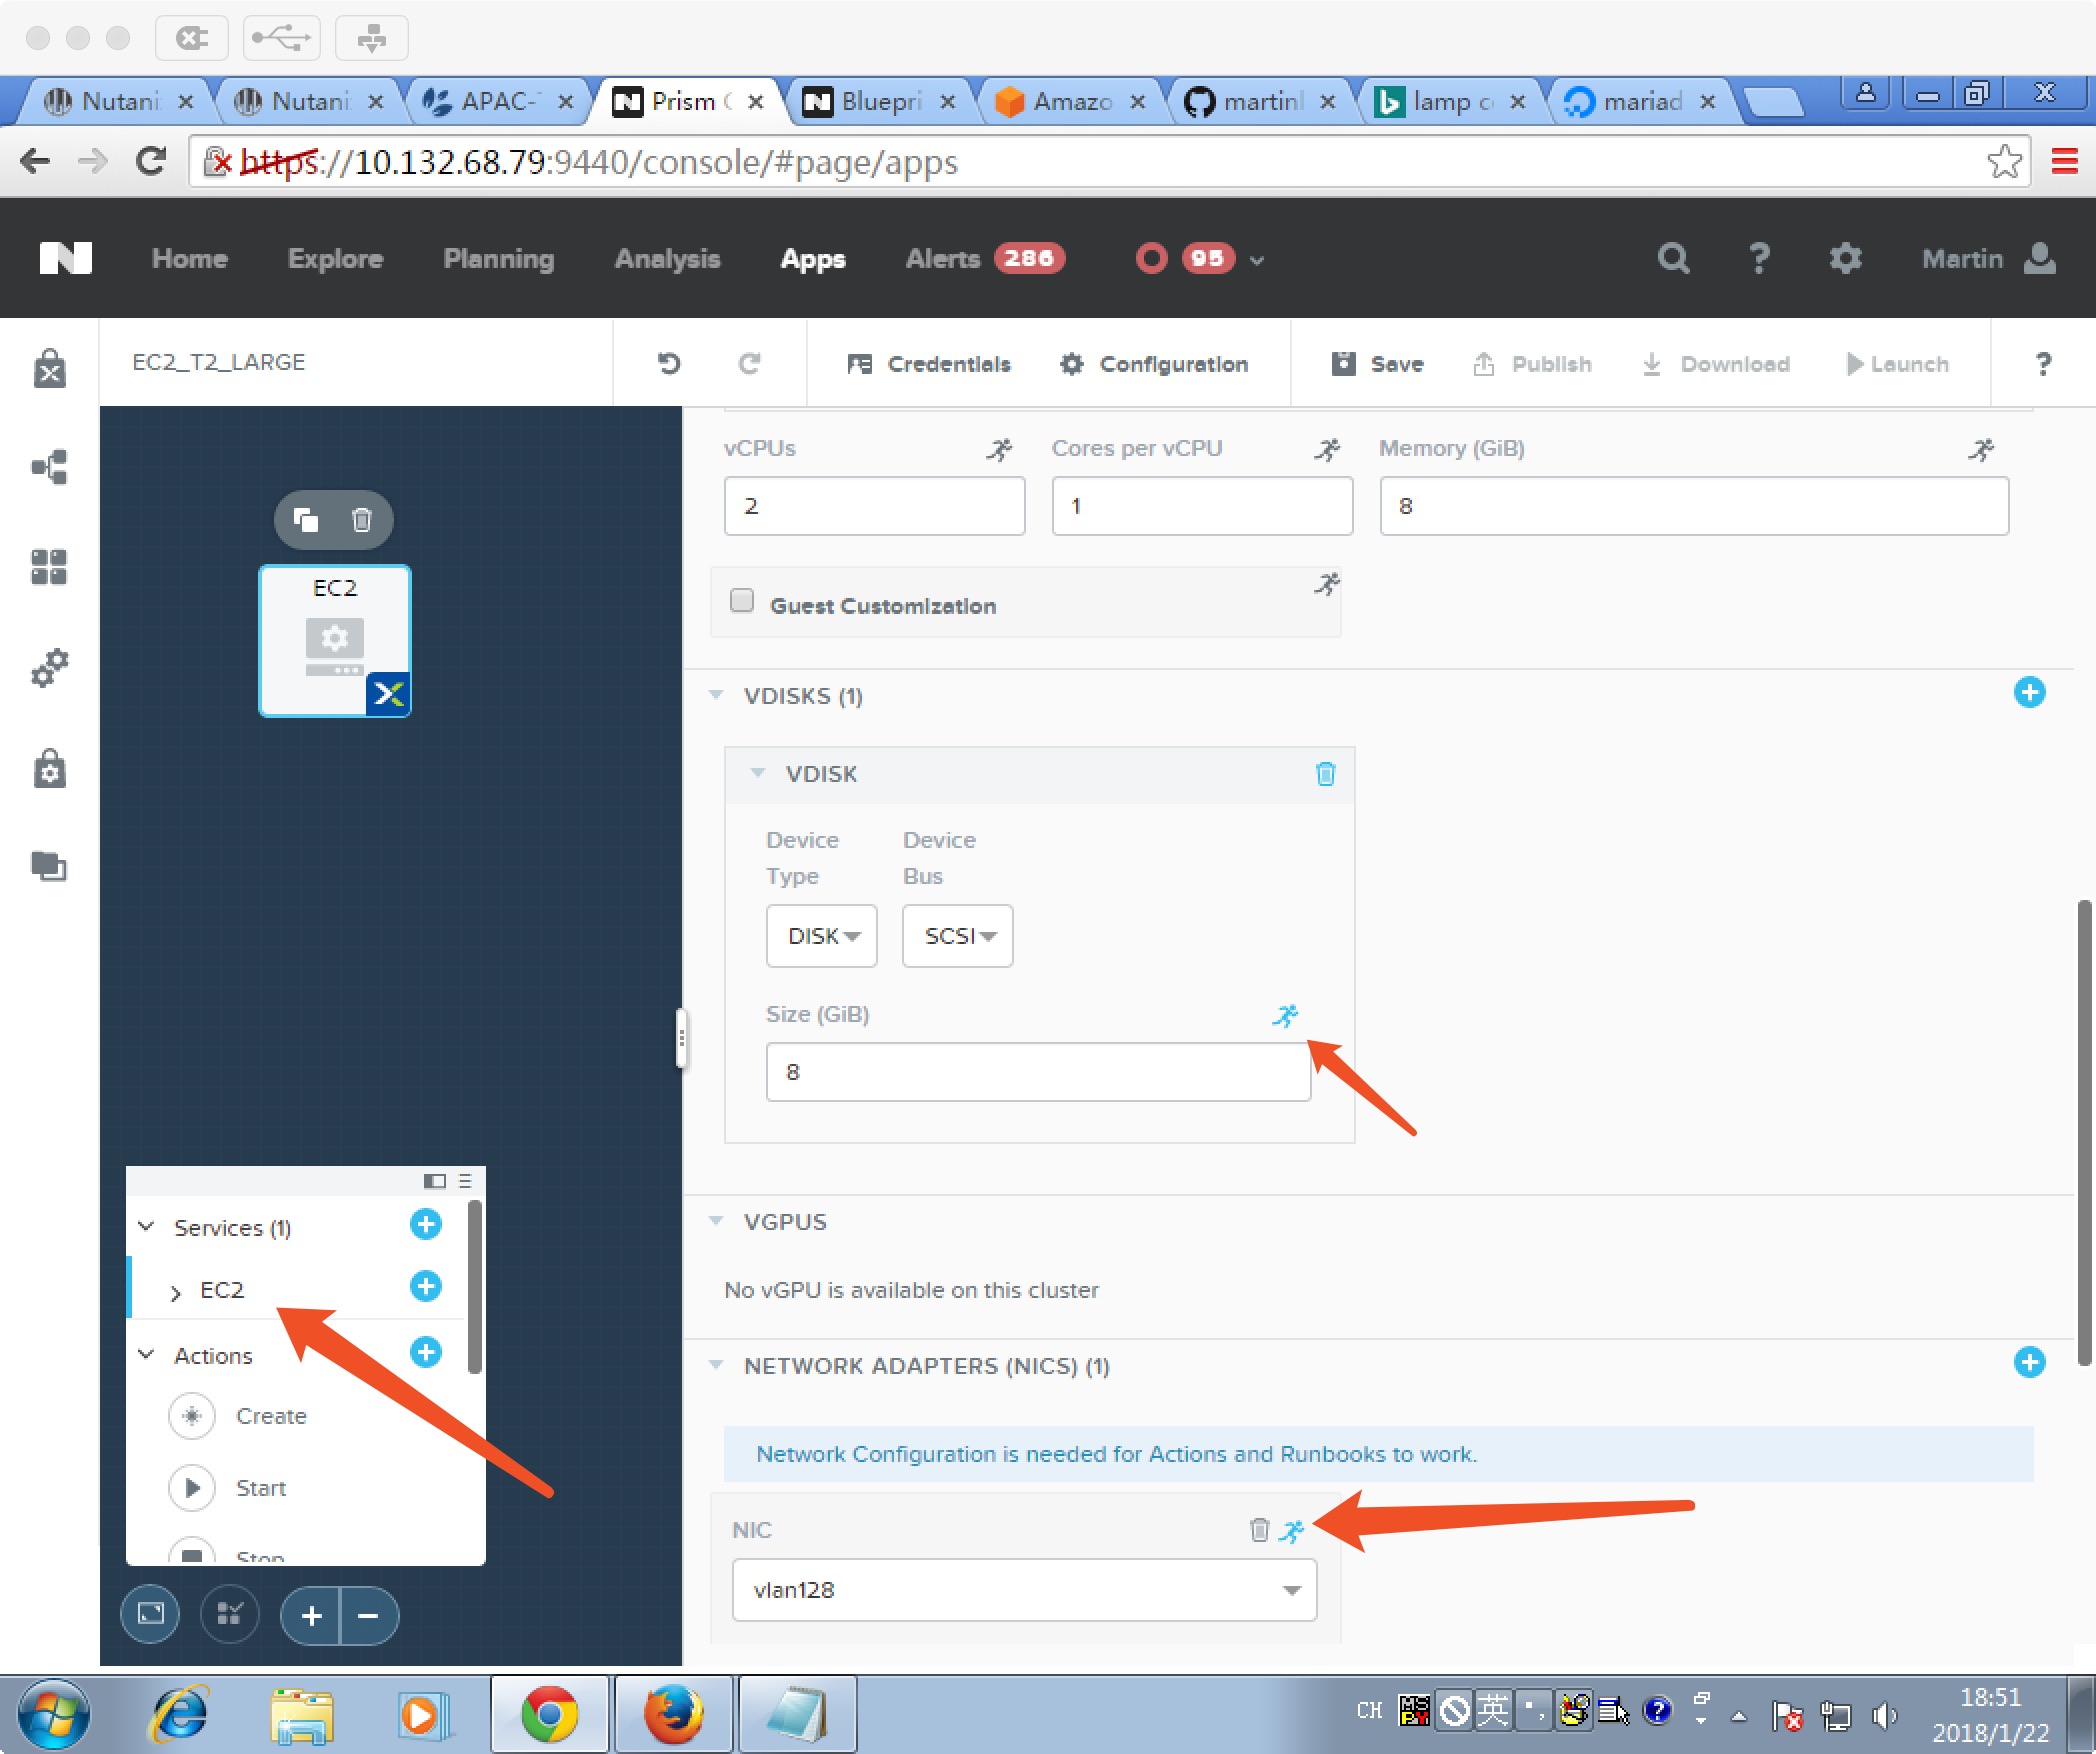Image resolution: width=2096 pixels, height=1754 pixels.
Task: Open Alerts with 286 badge
Action: click(985, 258)
